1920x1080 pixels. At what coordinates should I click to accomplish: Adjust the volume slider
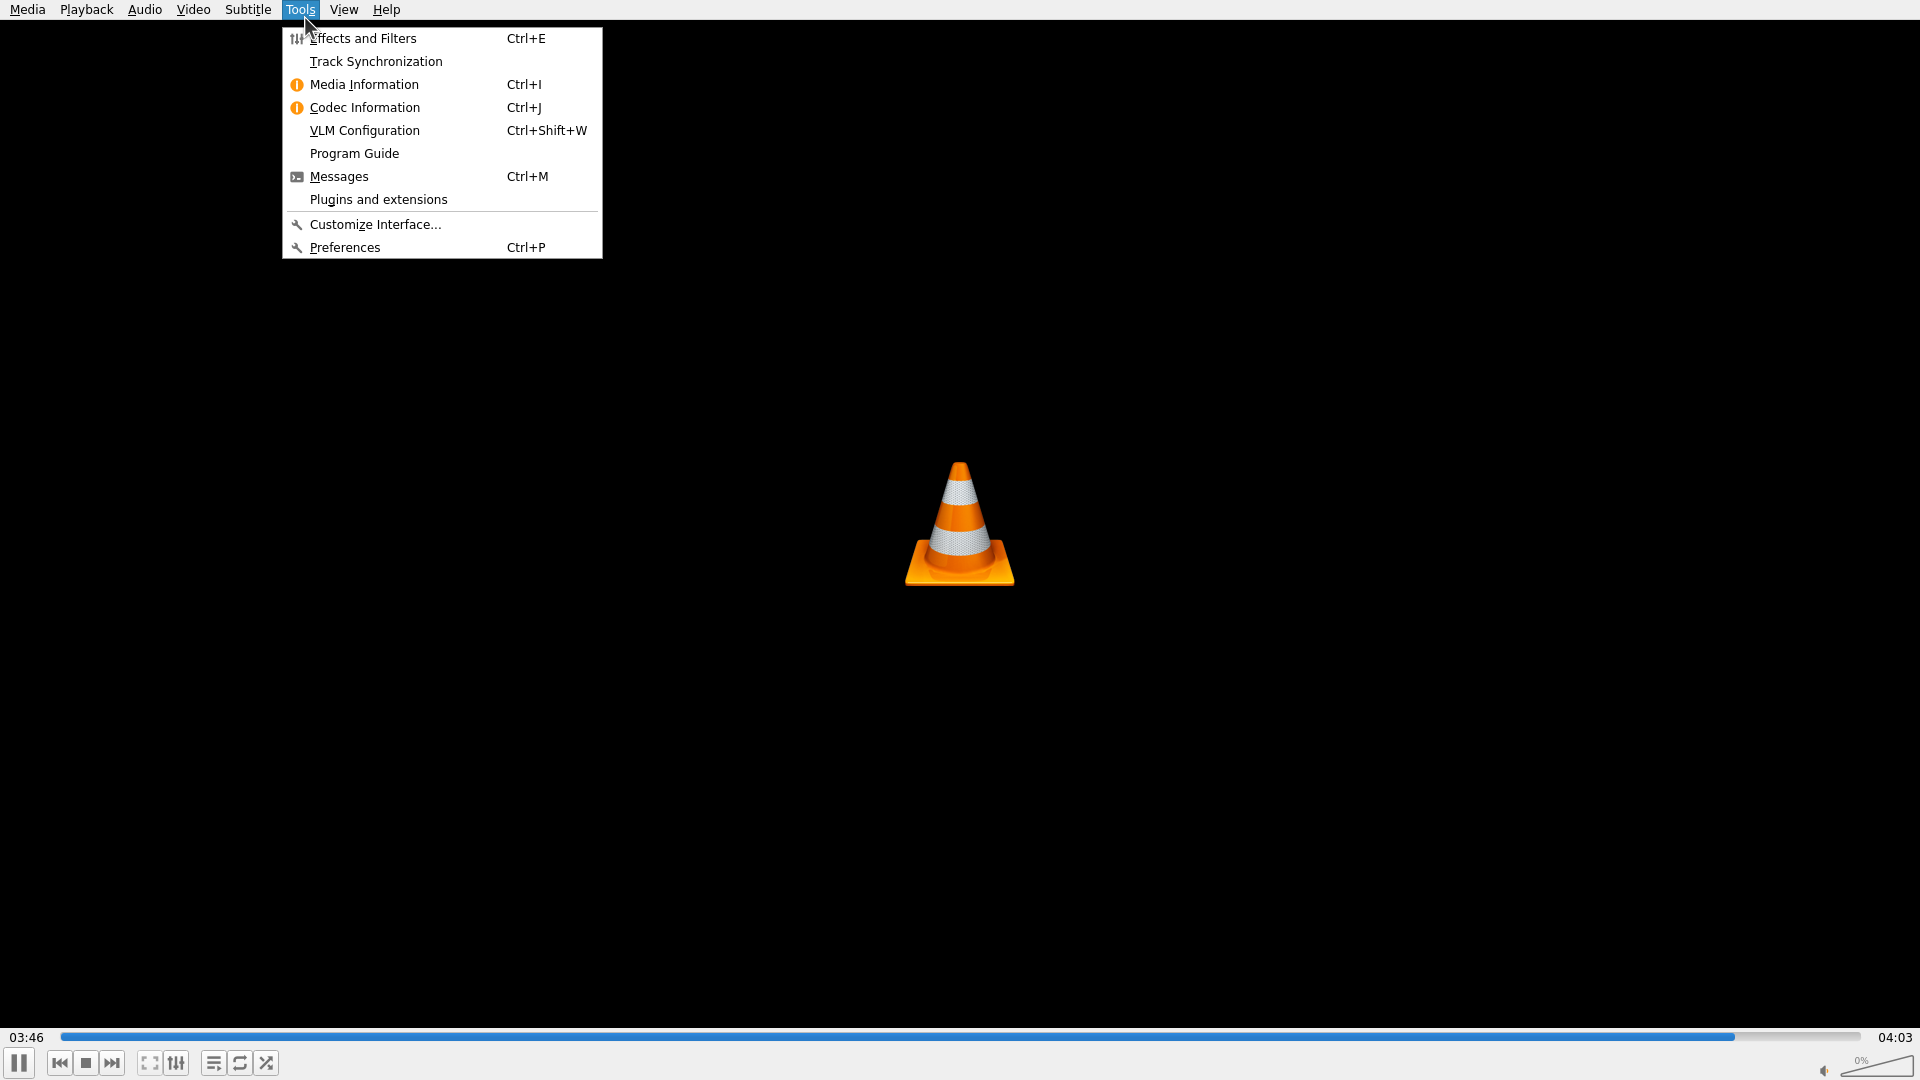pyautogui.click(x=1878, y=1067)
